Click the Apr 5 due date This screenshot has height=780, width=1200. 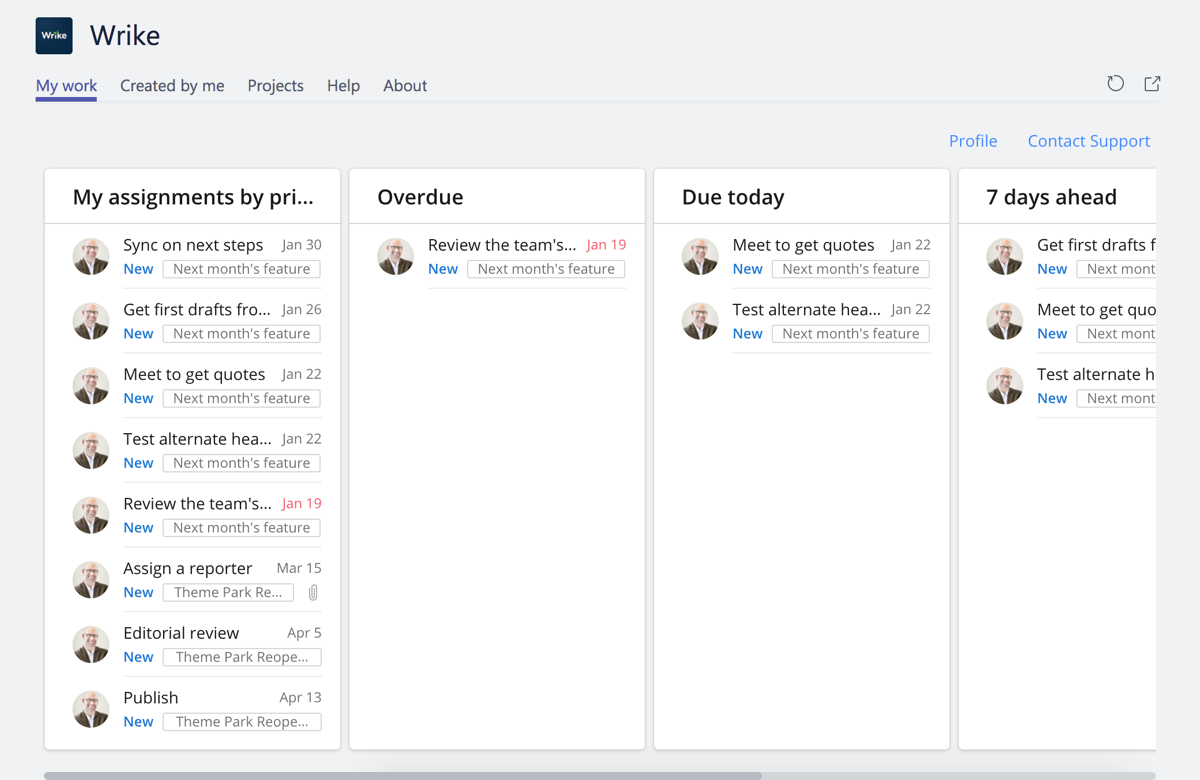click(304, 633)
